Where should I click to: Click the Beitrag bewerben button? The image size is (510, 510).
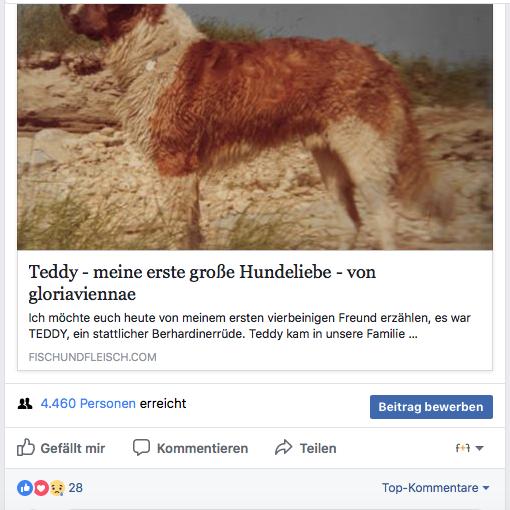431,407
